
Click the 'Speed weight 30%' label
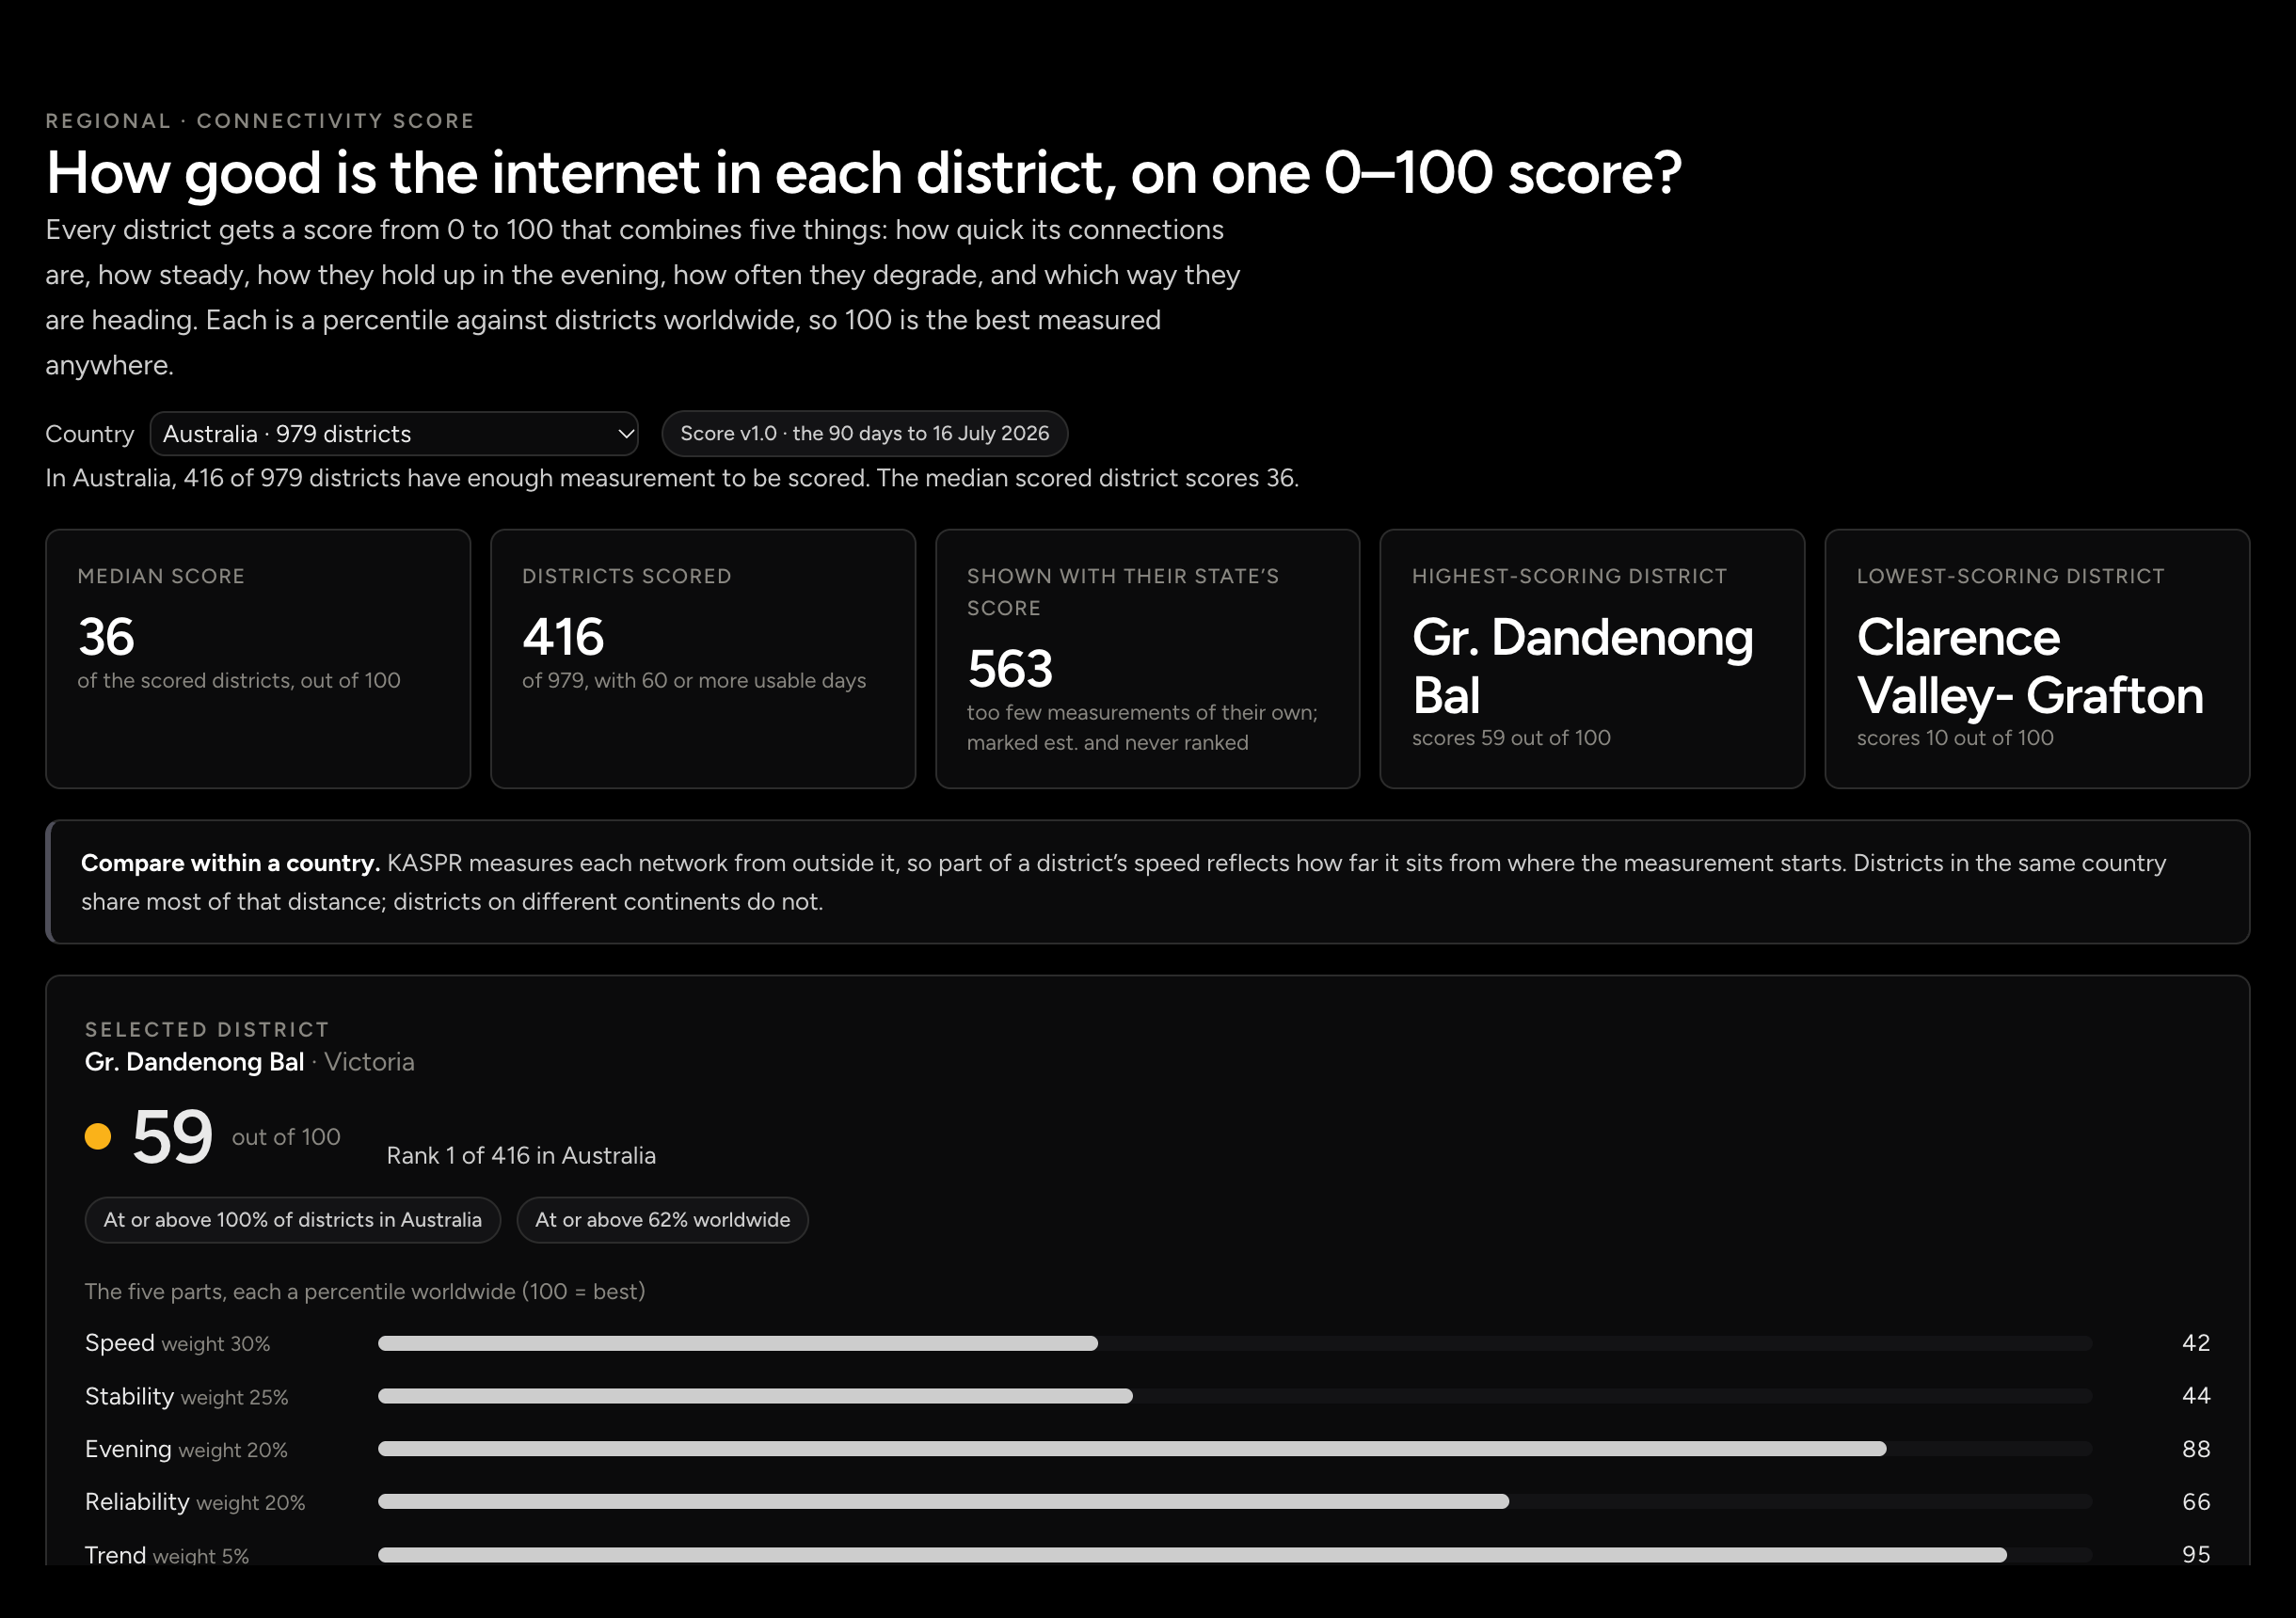177,1343
